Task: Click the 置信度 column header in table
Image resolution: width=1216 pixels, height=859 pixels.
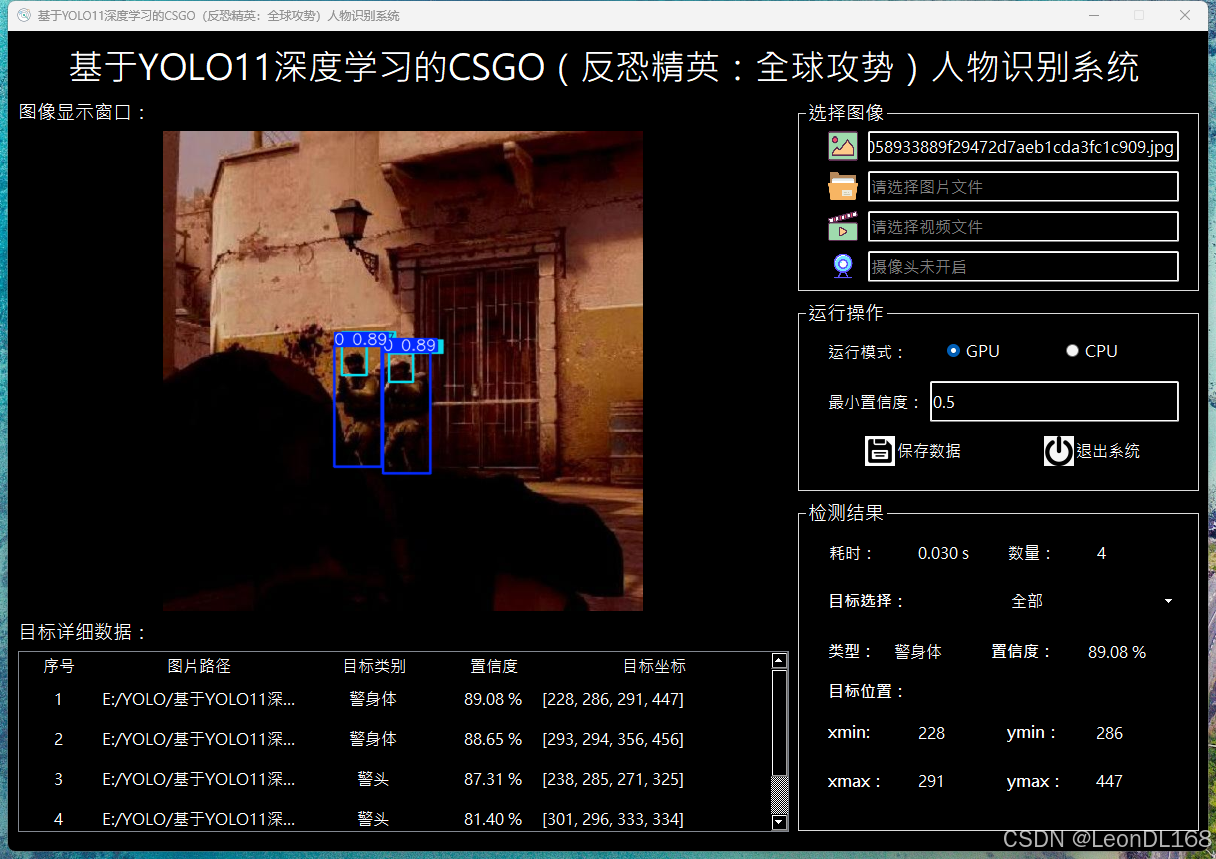Action: coord(494,666)
